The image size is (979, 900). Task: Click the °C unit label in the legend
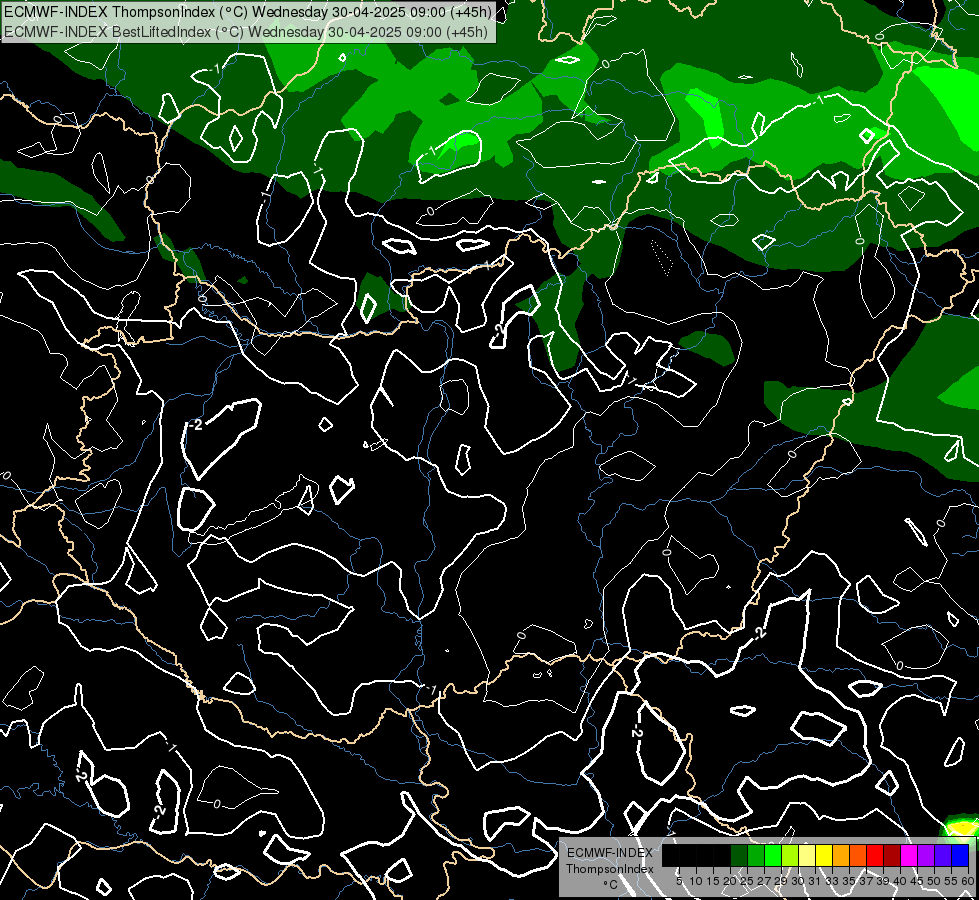[611, 885]
